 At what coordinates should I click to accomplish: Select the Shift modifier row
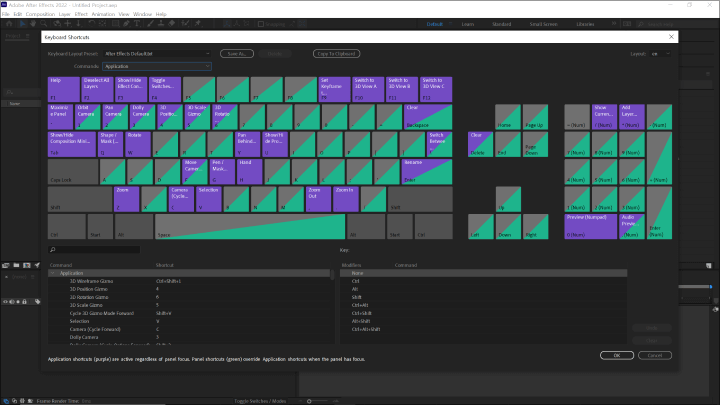coord(484,297)
